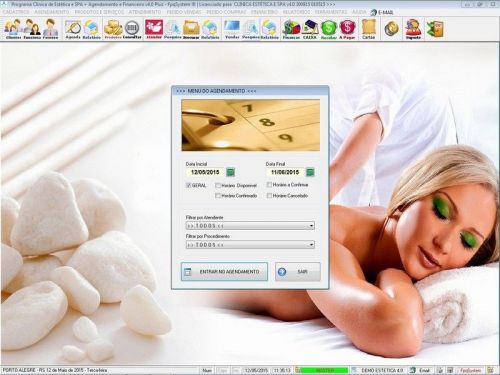500x375 pixels.
Task: Open the Pesquisa icon beside Vender
Action: tap(251, 29)
